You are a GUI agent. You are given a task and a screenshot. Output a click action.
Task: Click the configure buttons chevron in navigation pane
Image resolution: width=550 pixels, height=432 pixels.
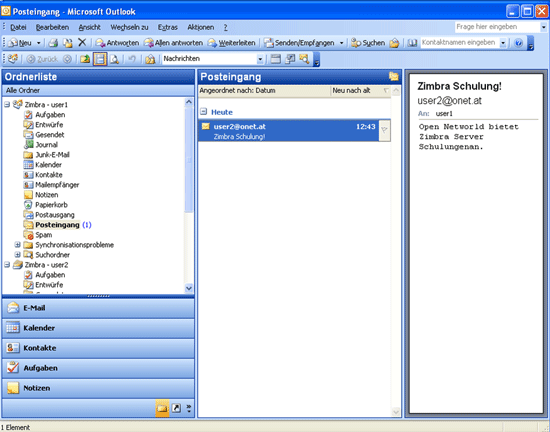click(x=189, y=408)
